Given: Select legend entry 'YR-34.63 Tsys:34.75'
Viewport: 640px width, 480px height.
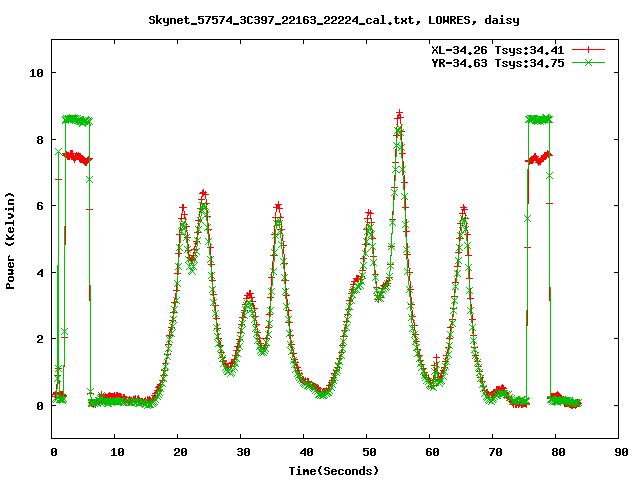Looking at the screenshot, I should tap(498, 63).
